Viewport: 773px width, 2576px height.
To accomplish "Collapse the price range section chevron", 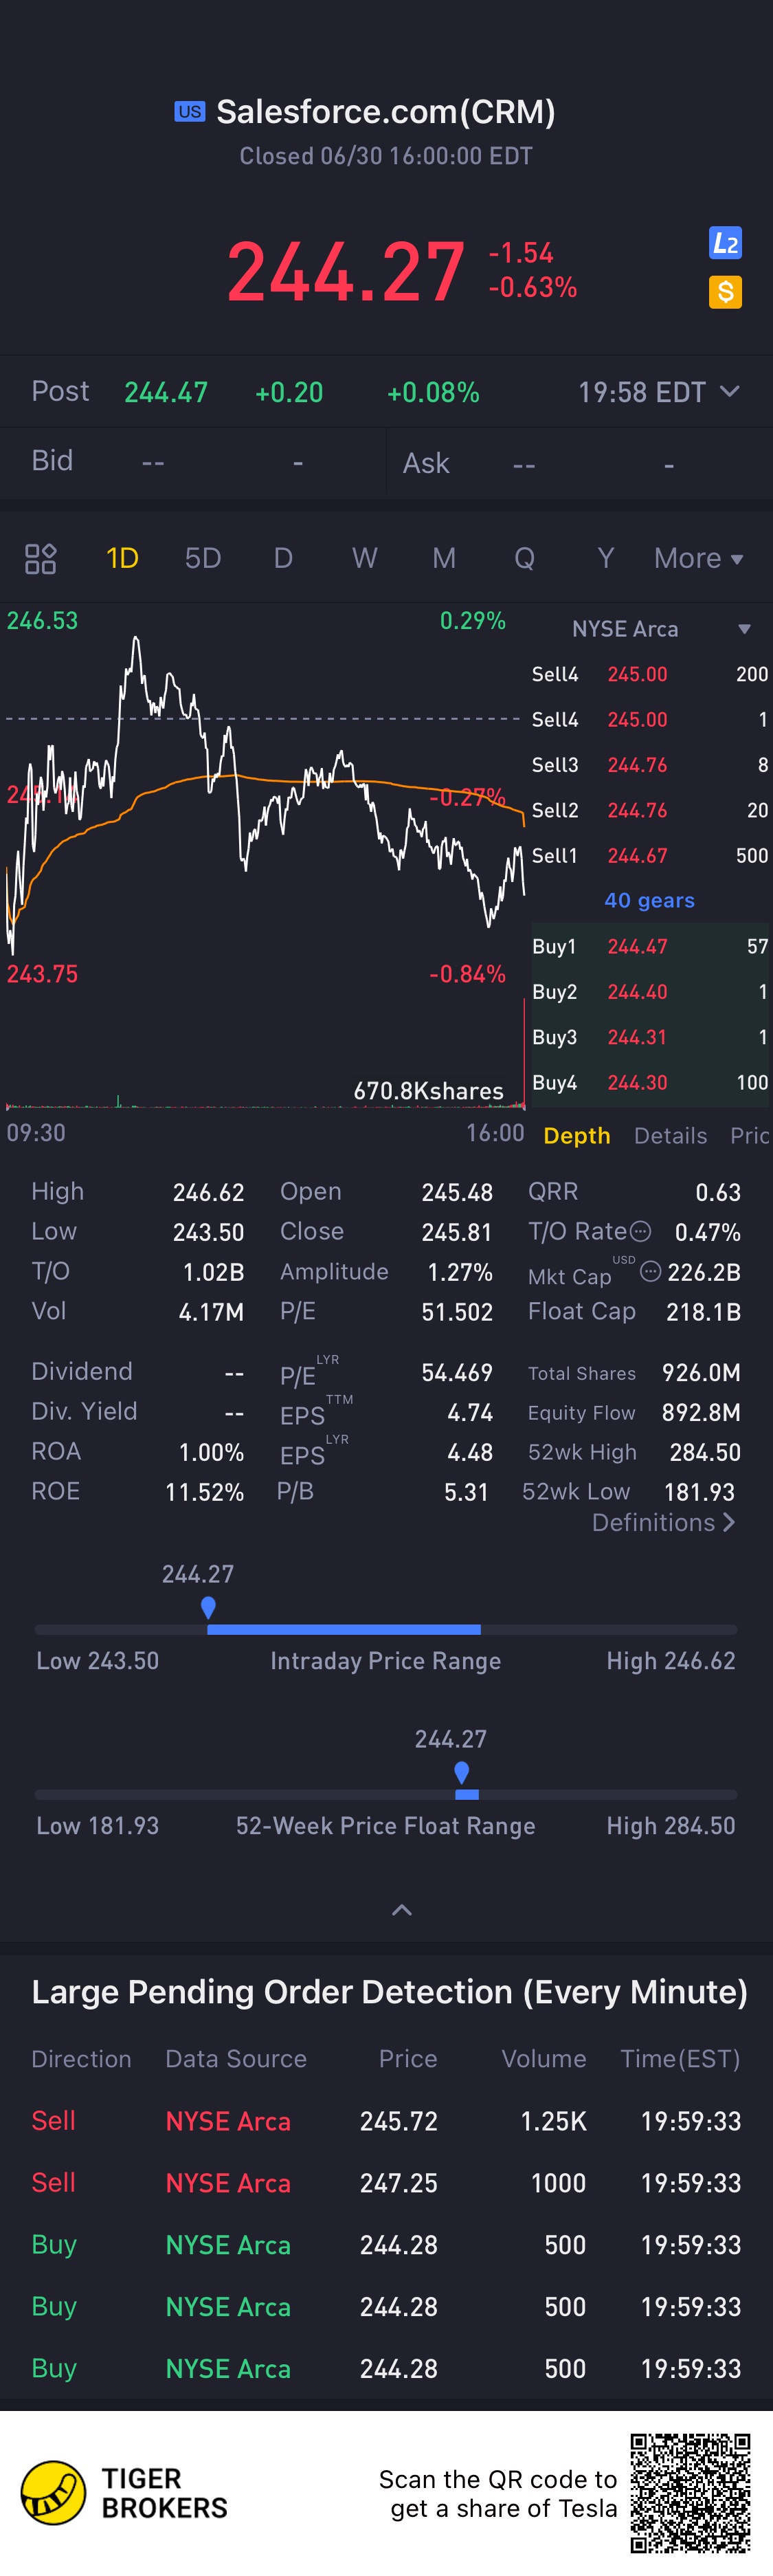I will tap(401, 1910).
